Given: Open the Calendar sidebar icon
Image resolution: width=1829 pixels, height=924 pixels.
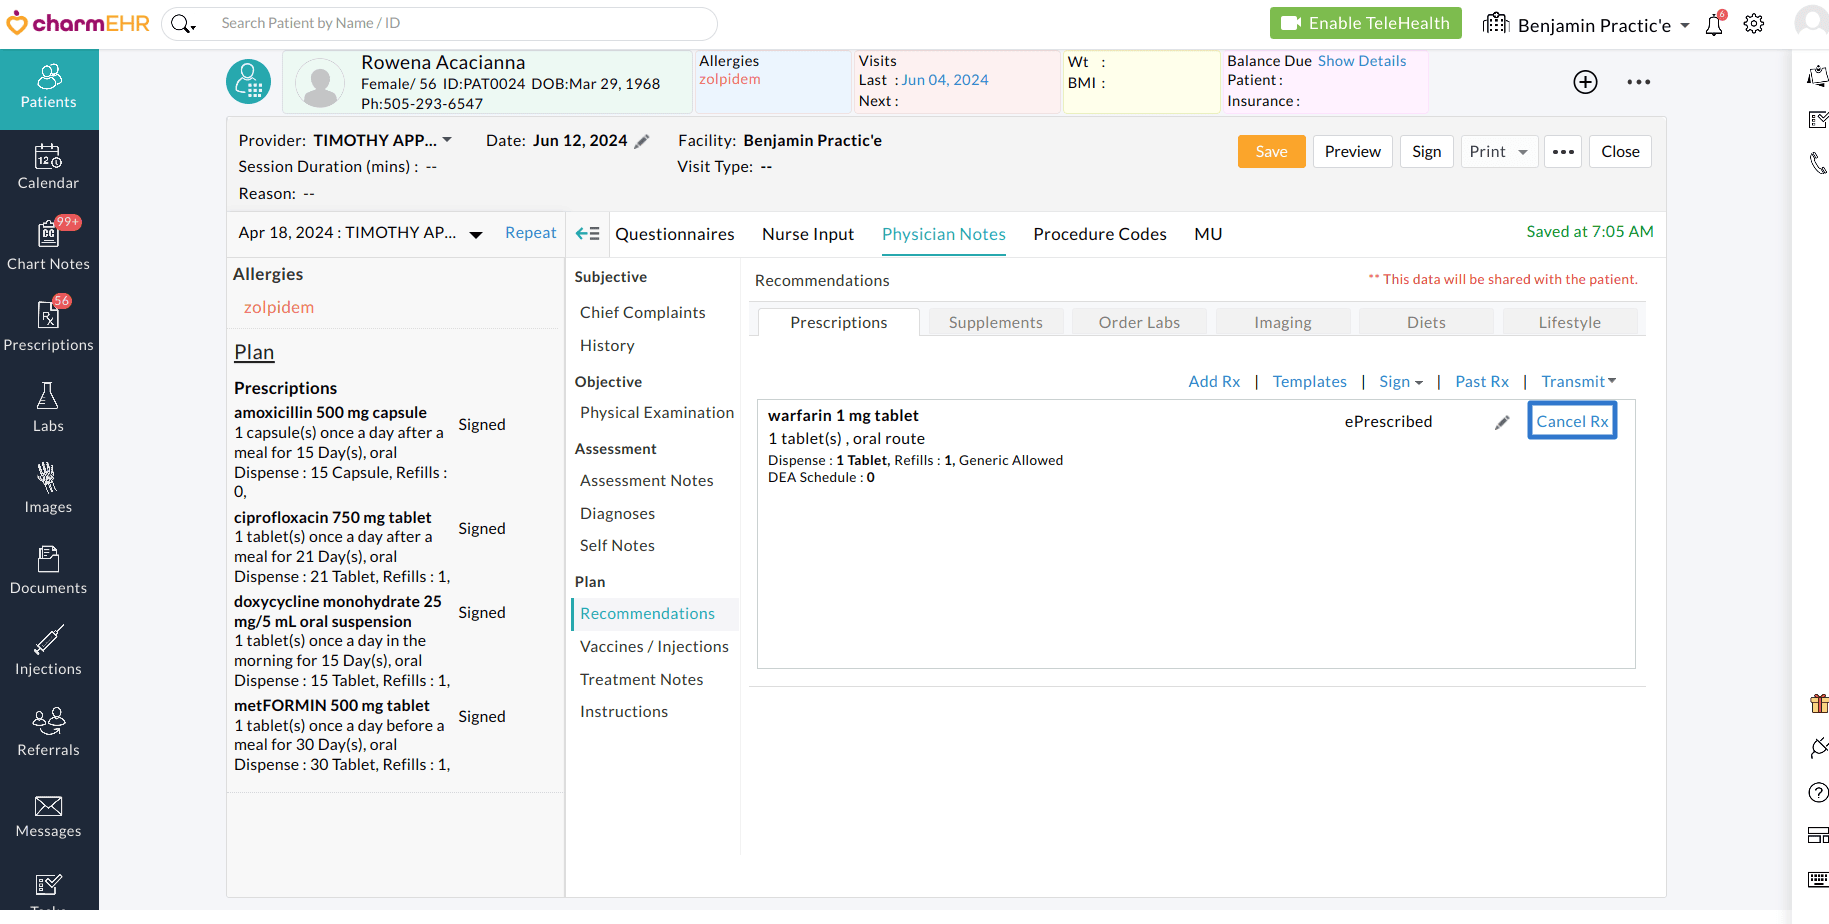Looking at the screenshot, I should click(x=48, y=167).
